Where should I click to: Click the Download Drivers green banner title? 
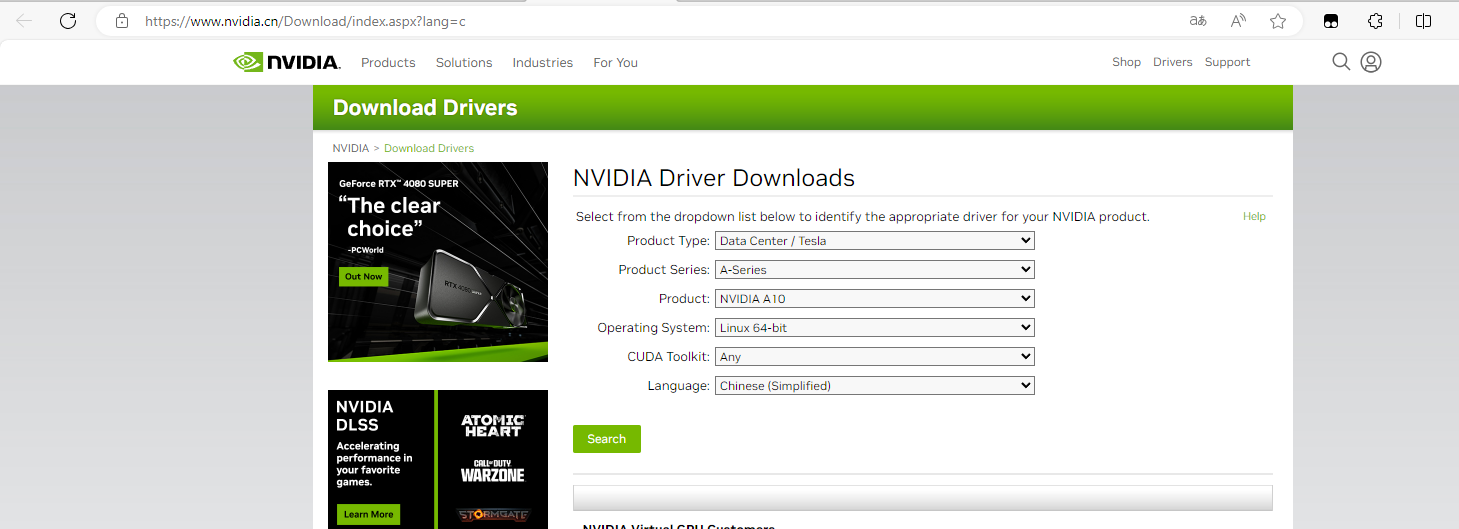[425, 108]
